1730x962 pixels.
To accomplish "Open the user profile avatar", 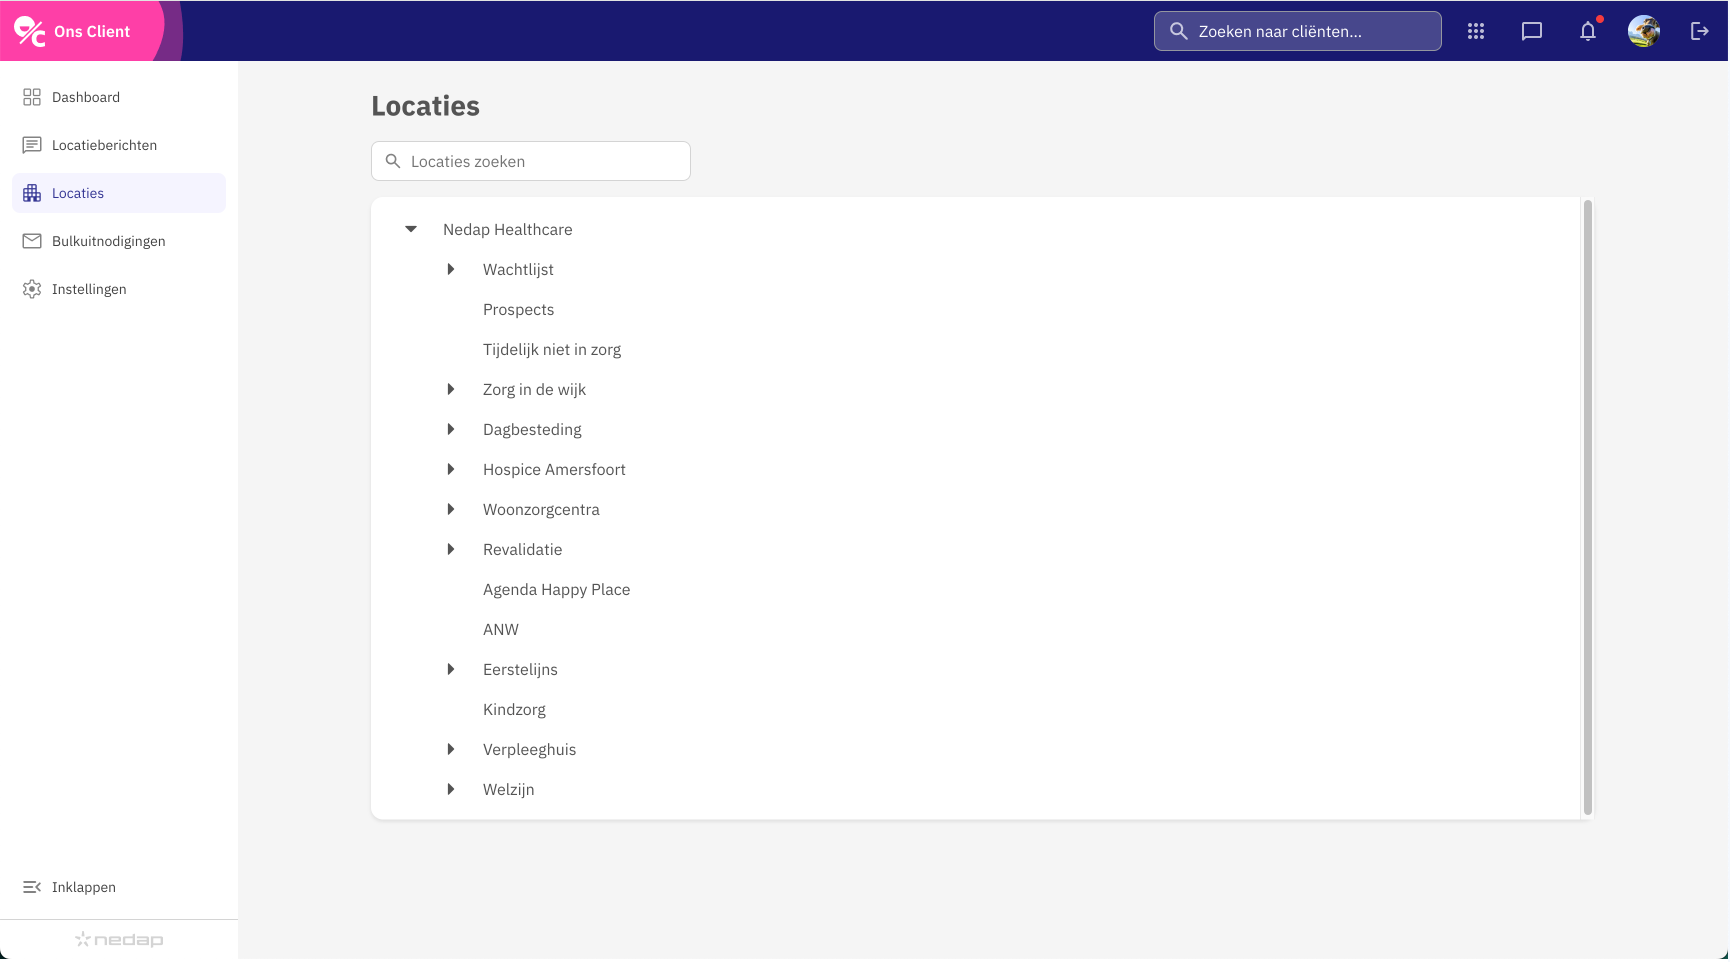I will coord(1644,32).
